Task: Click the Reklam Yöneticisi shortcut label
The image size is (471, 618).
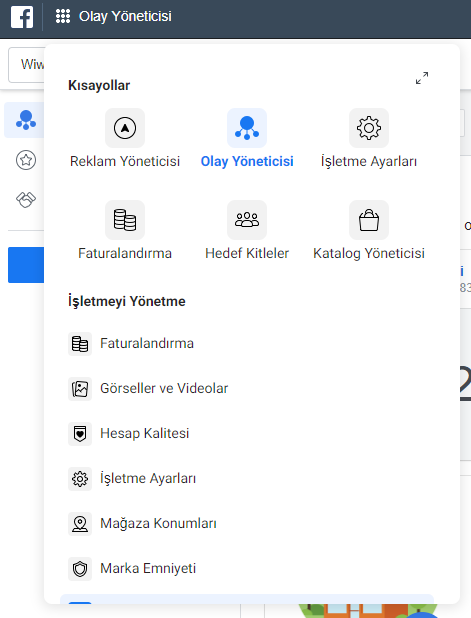Action: 125,161
